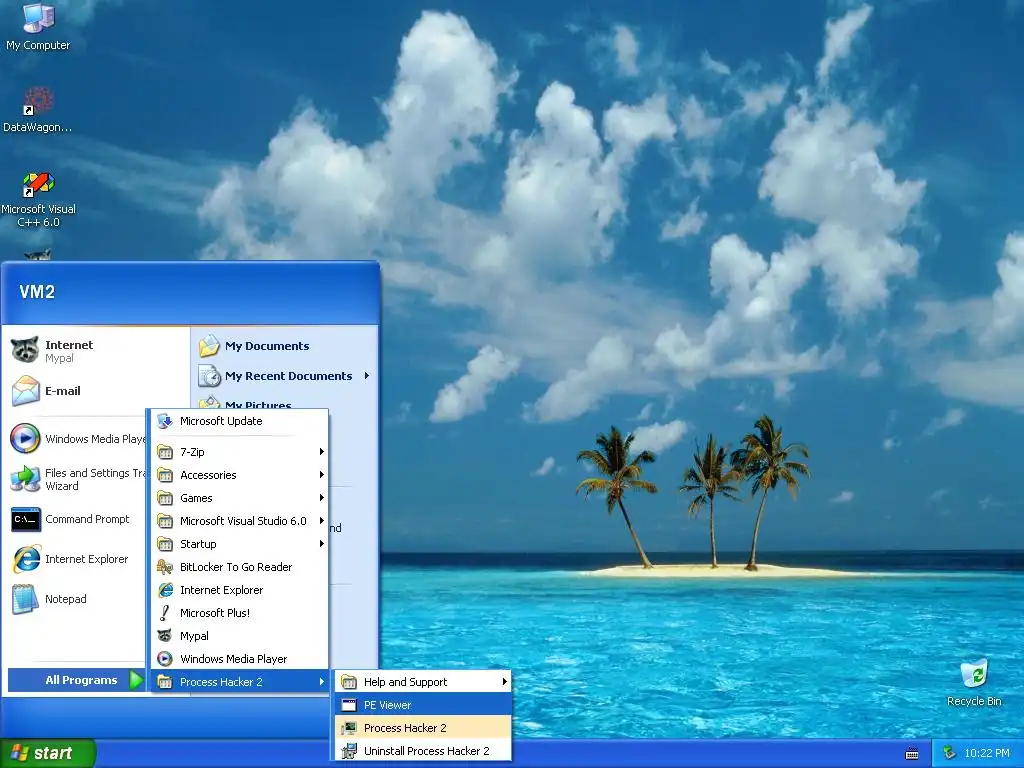Open the DataWagon desktop shortcut icon
This screenshot has width=1024, height=768.
click(38, 101)
